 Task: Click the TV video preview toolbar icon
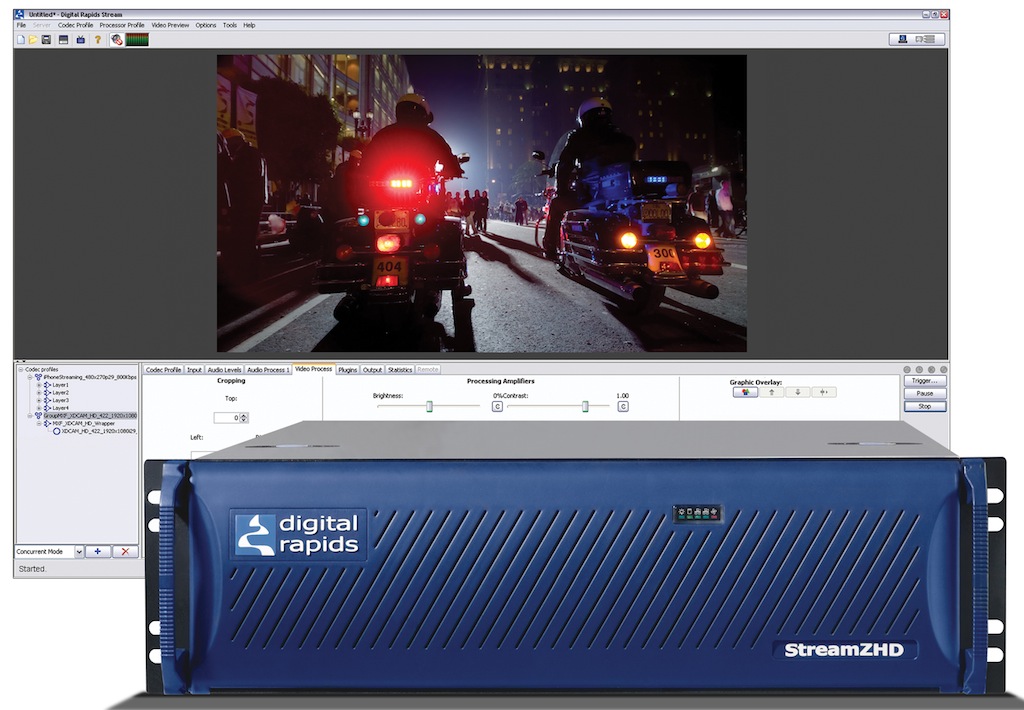click(80, 40)
